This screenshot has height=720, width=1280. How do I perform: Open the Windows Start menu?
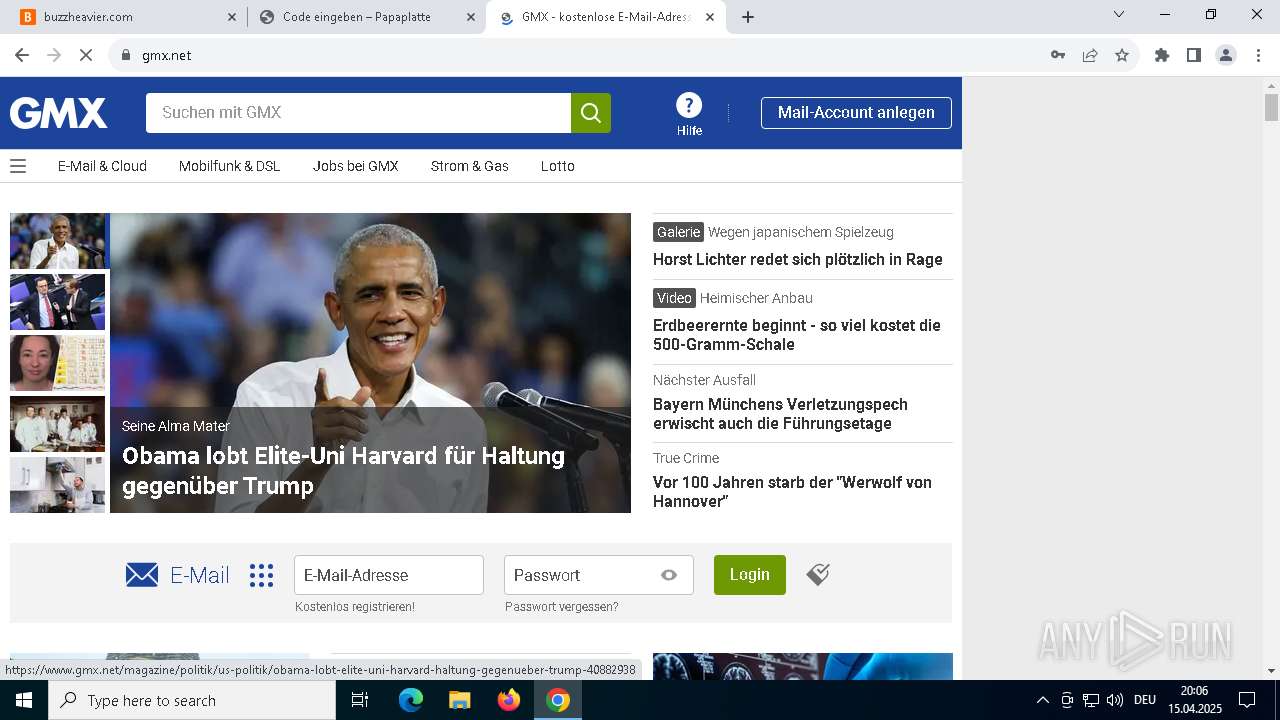24,700
